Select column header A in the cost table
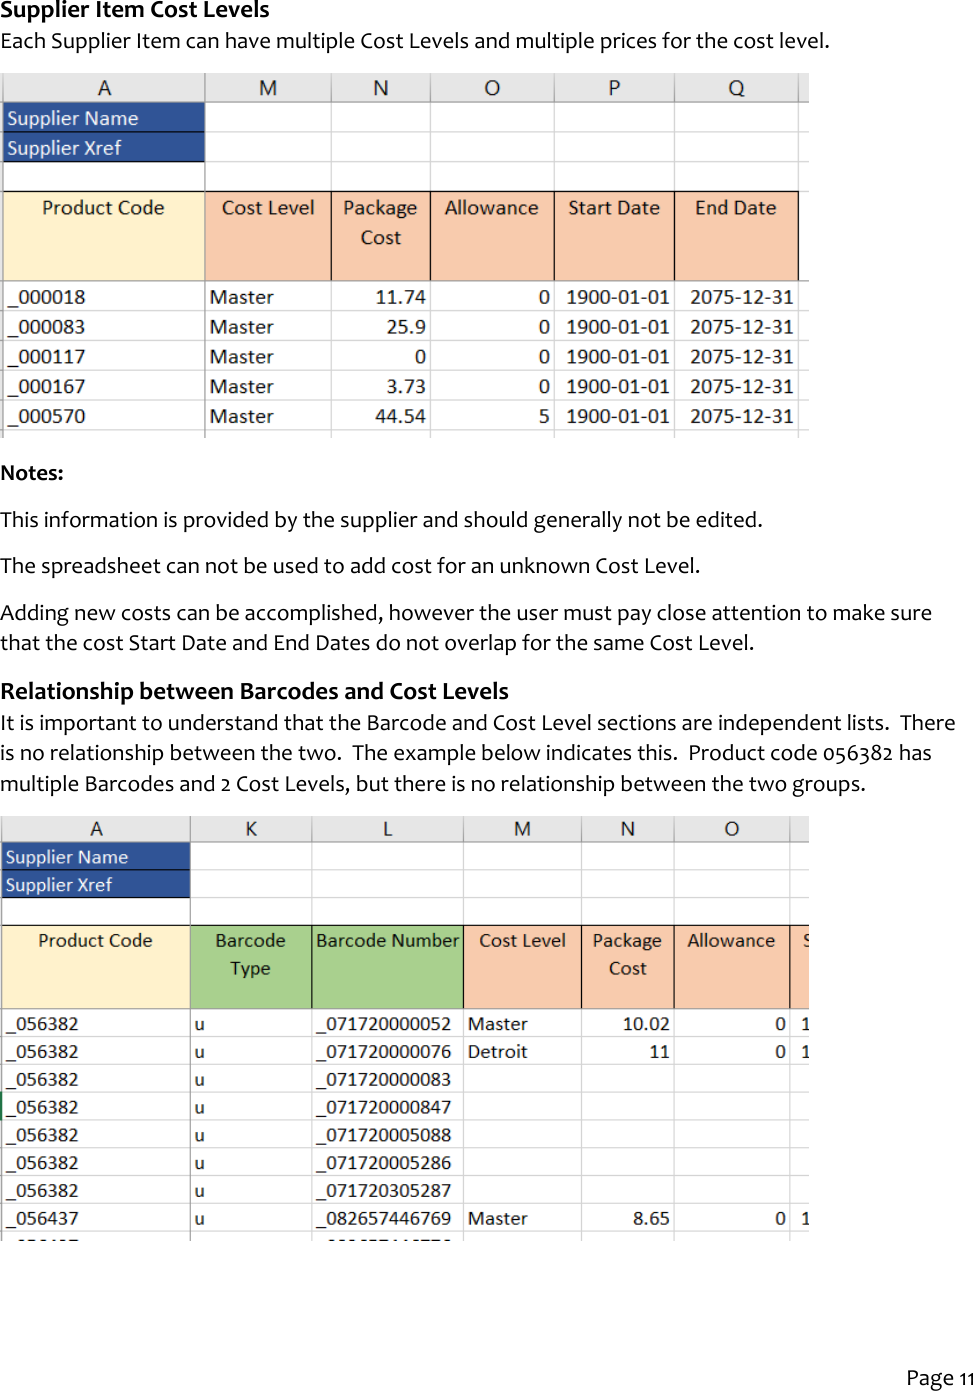Viewport: 973px width, 1391px height. 103,87
